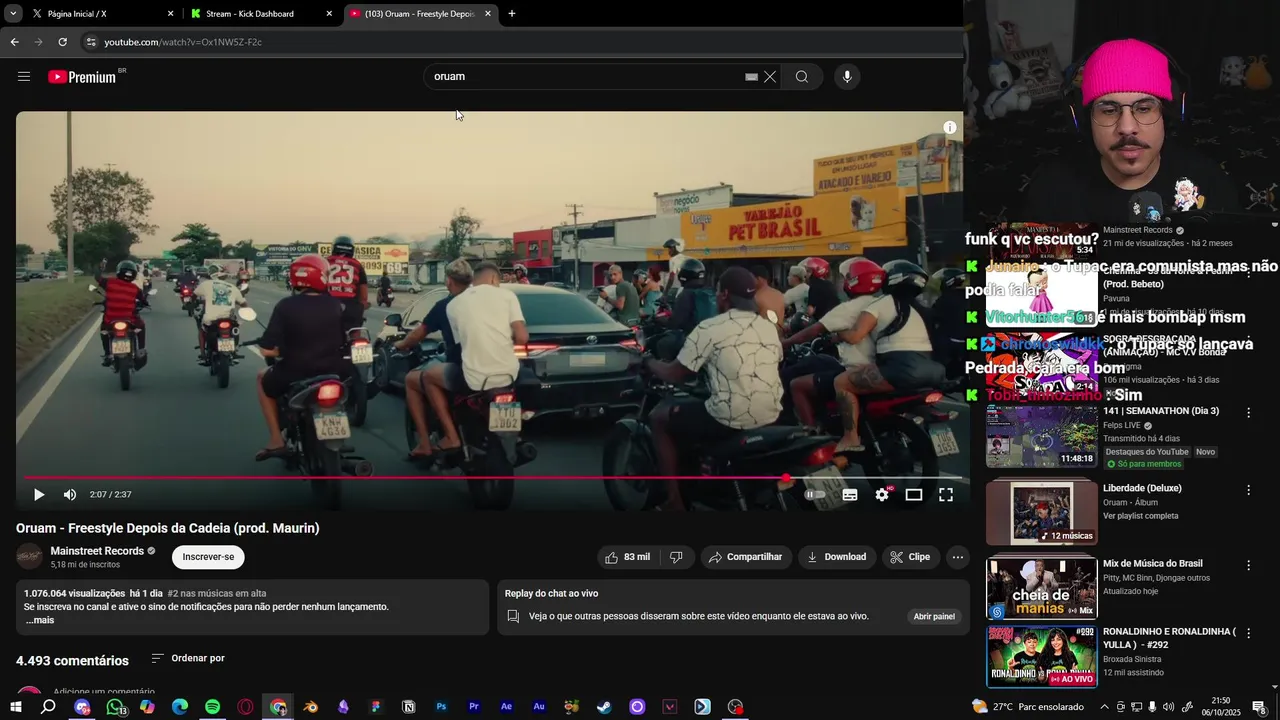The height and width of the screenshot is (720, 1280).
Task: Open Spotify from the taskbar
Action: point(213,707)
